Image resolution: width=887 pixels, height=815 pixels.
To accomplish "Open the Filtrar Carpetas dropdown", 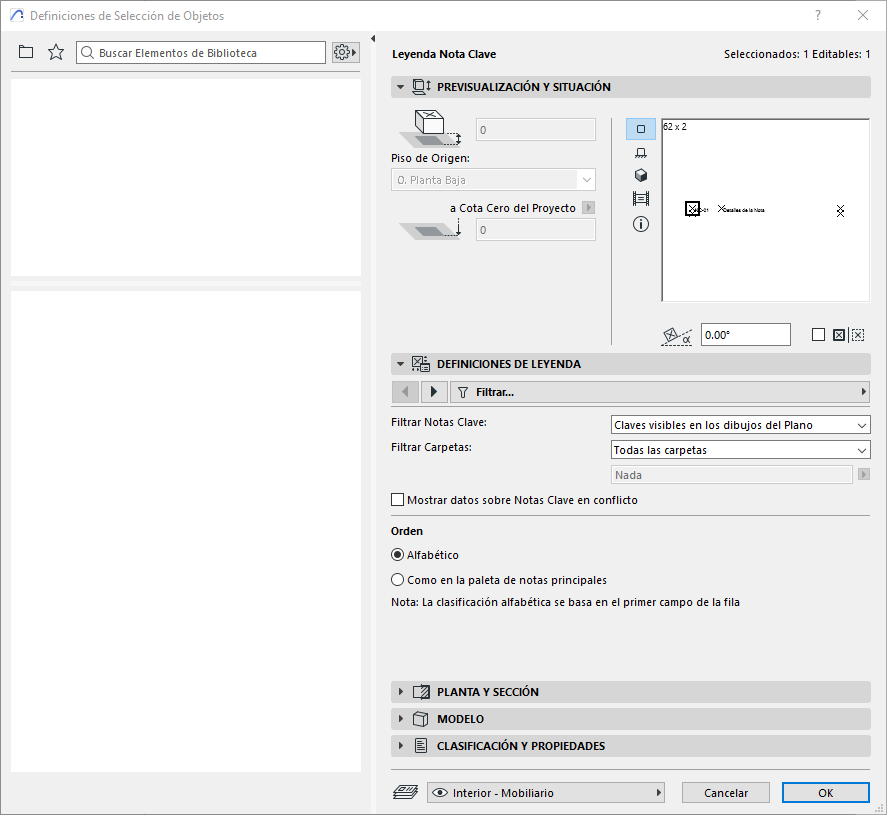I will 740,450.
